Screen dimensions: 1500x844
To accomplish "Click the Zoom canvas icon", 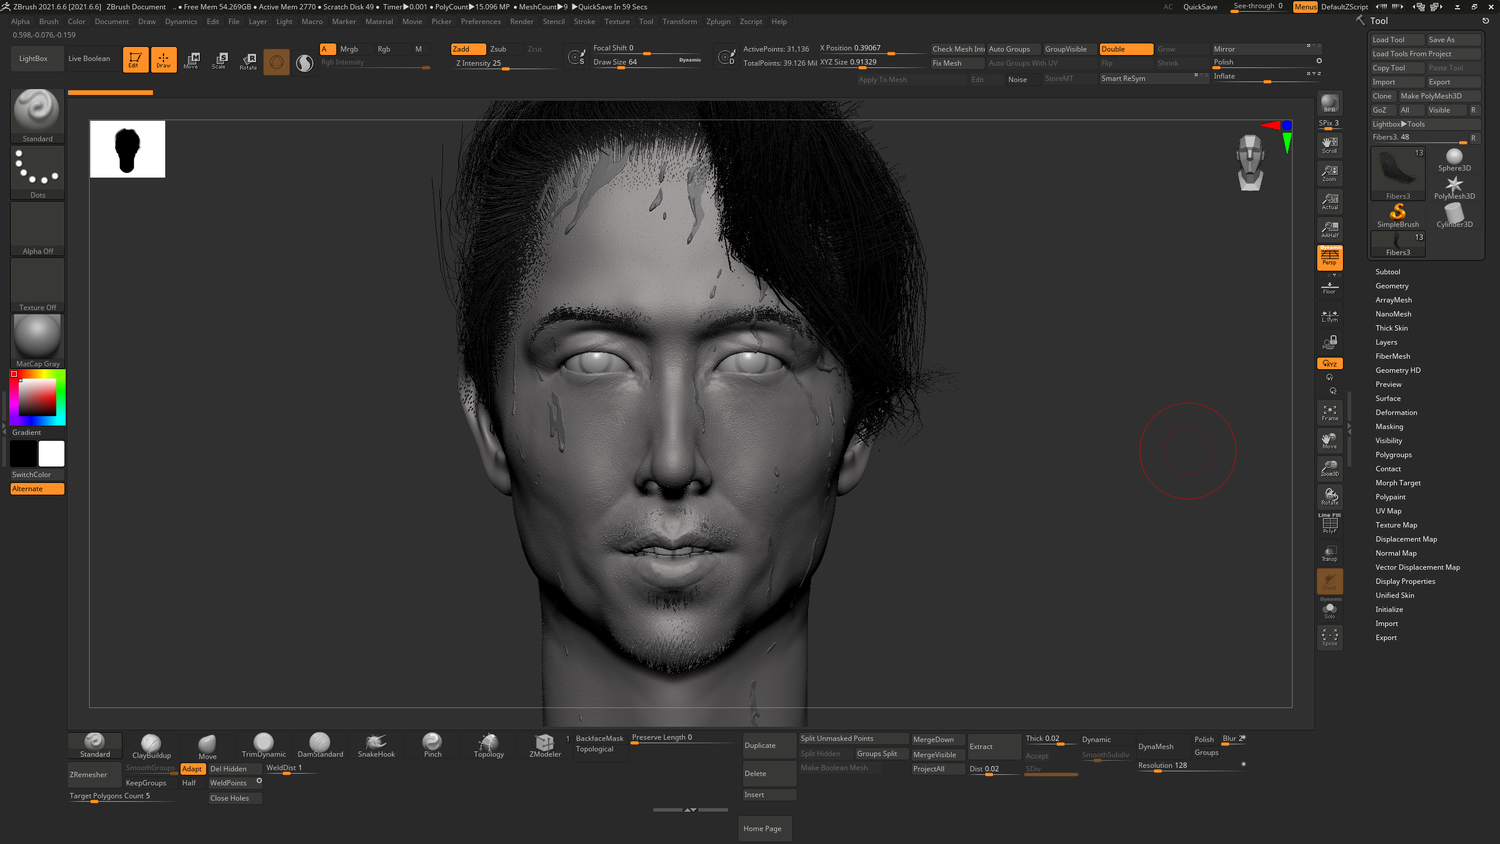I will pos(1330,174).
